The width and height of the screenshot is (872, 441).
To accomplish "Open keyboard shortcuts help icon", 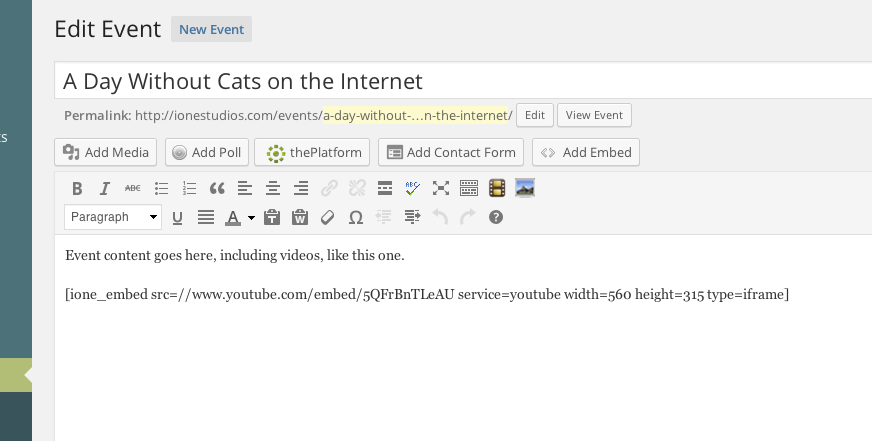I will [x=495, y=217].
